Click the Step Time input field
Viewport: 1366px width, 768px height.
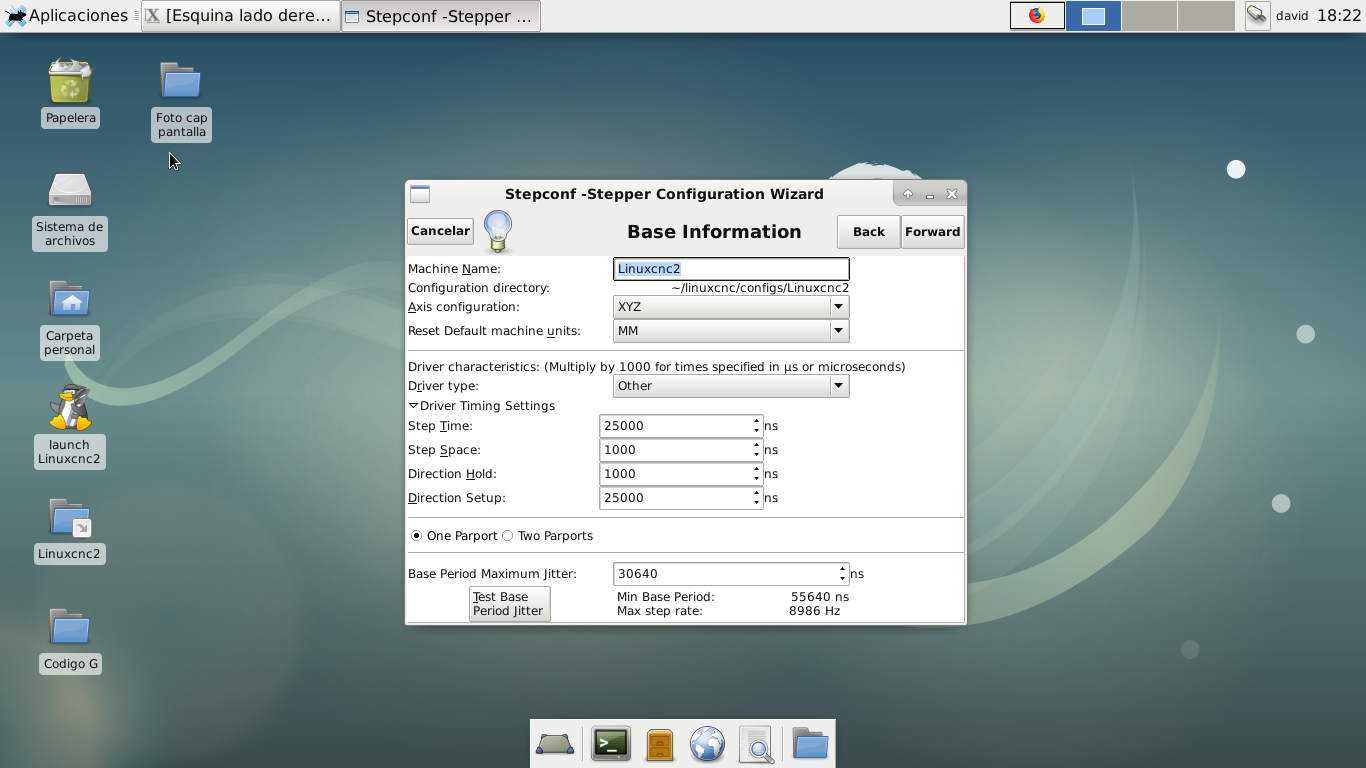675,426
